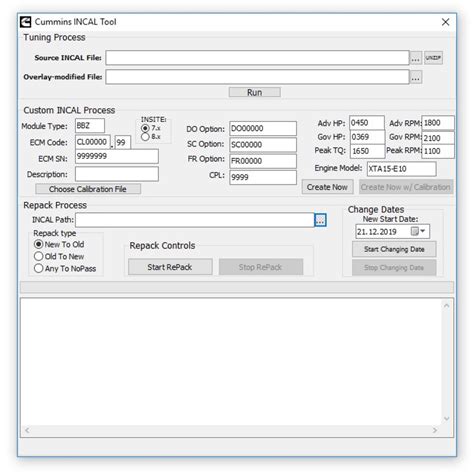This screenshot has height=474, width=474.
Task: Edit the ECM SN field 9999999
Action: (117, 156)
